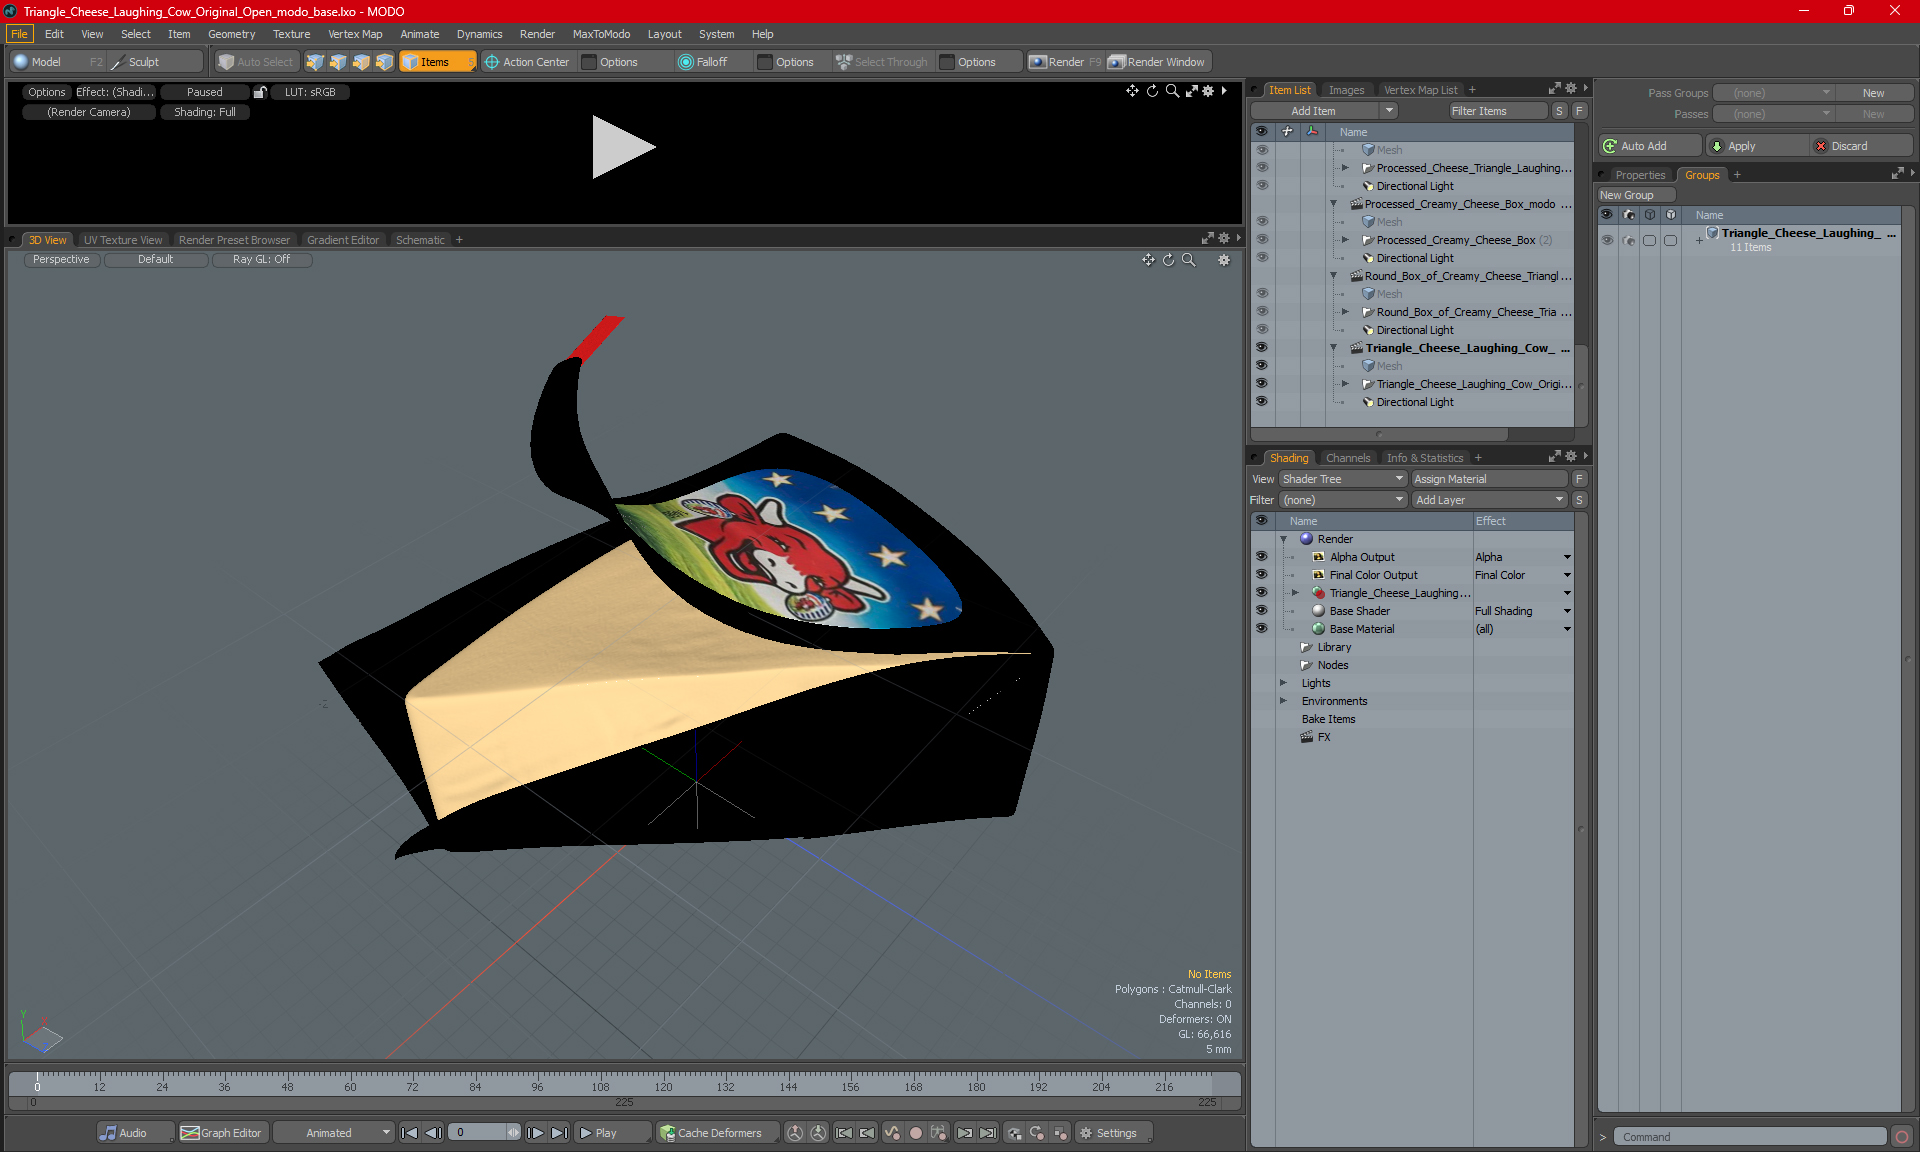Go to first frame
Screen dimensions: 1920x1152
point(409,1133)
